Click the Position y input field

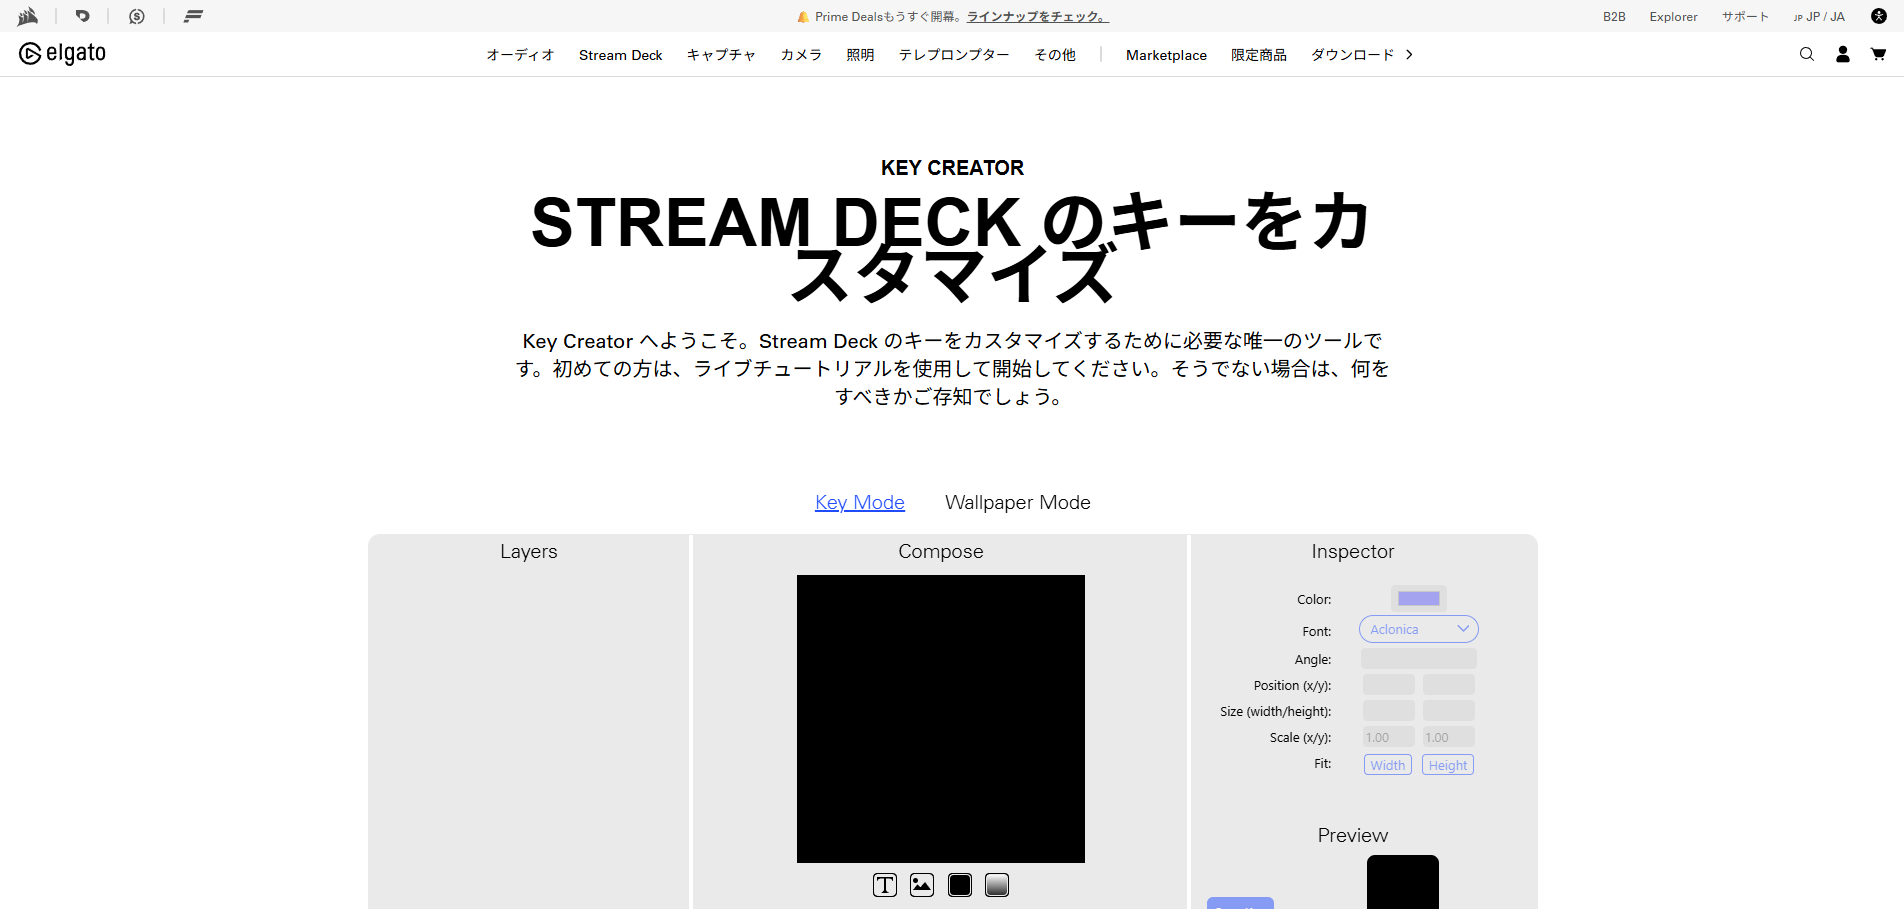click(x=1449, y=684)
